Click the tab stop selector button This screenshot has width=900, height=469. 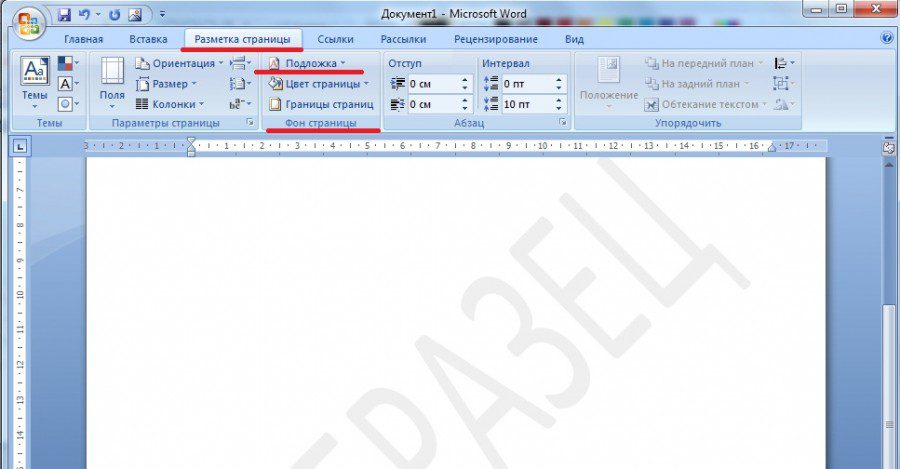pos(20,147)
